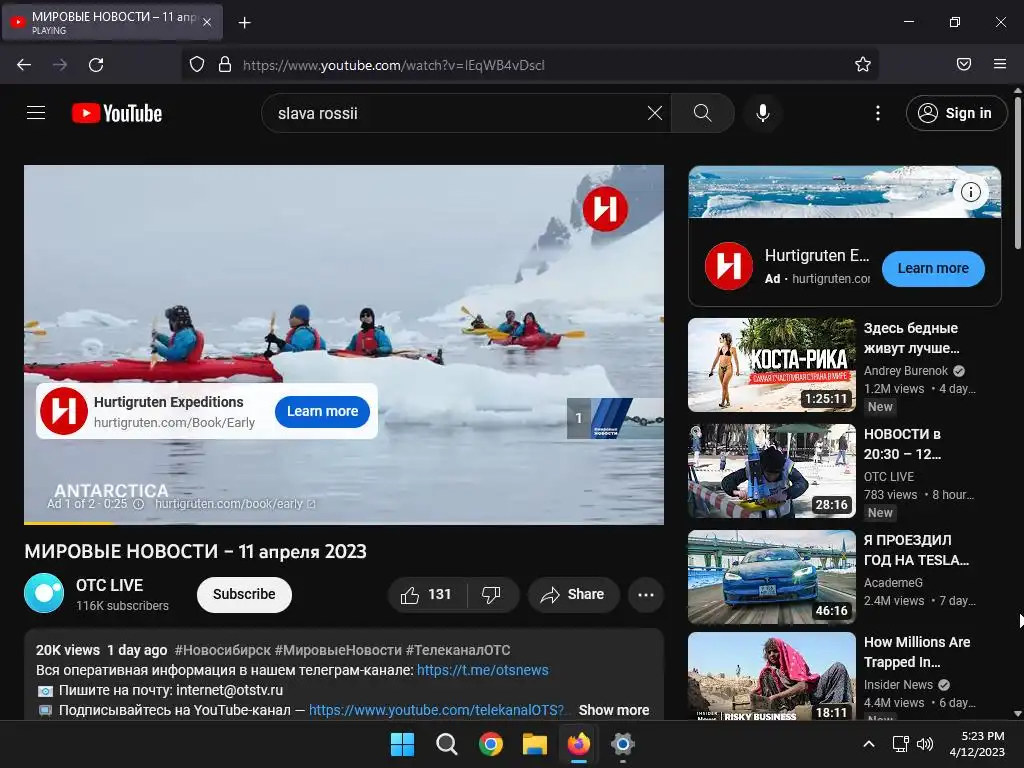Open the OTC LIVE channel avatar

click(x=44, y=593)
